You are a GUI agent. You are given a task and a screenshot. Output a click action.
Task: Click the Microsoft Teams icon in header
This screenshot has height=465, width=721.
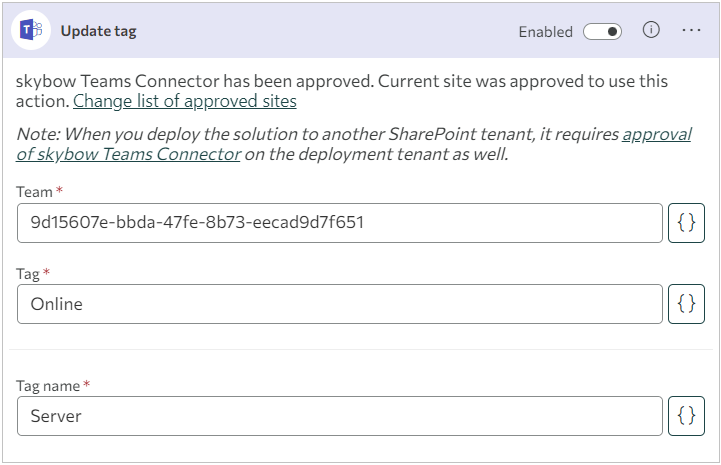coord(31,31)
